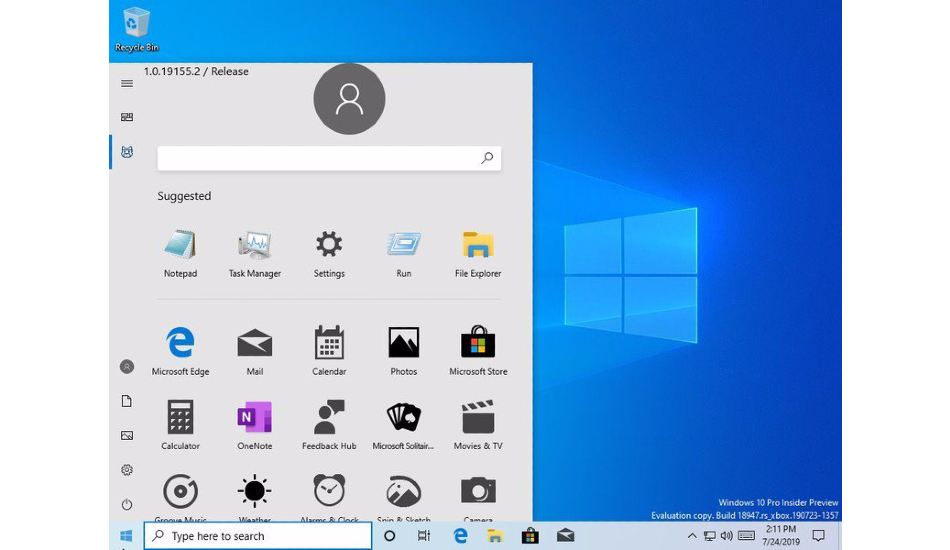Launch OneNote from app grid

[254, 425]
